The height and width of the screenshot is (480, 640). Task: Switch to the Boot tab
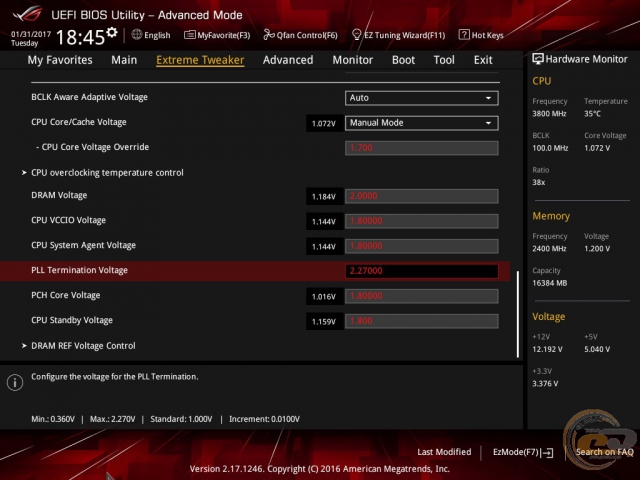pos(403,60)
